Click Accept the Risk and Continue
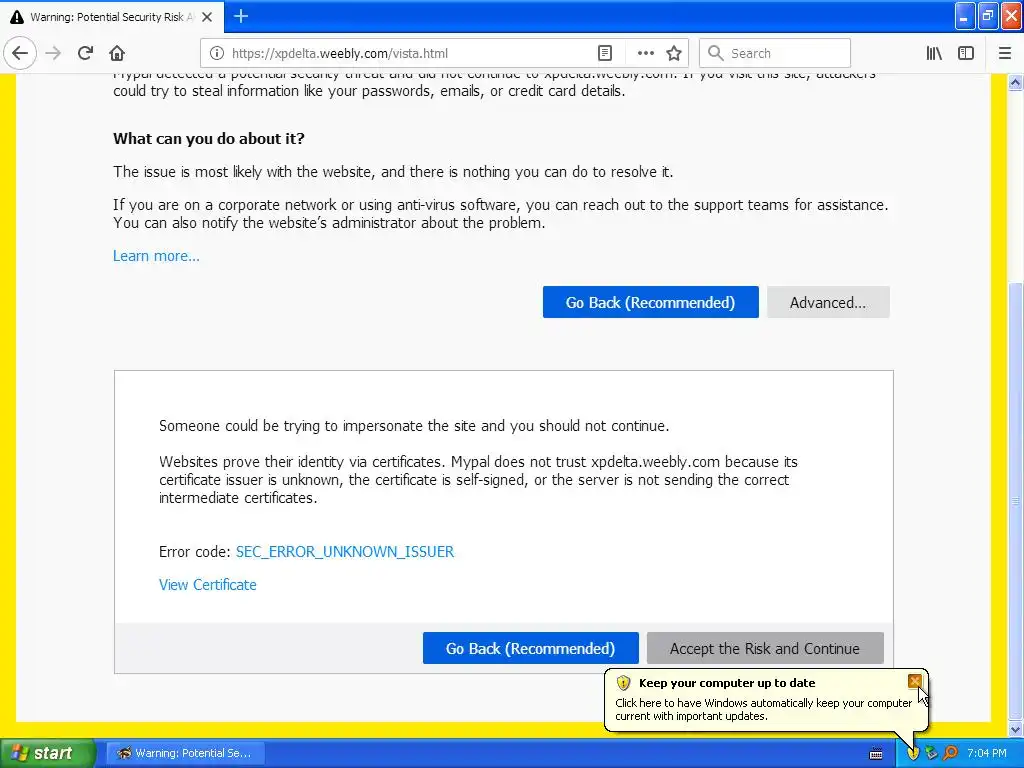Screen dimensions: 1024x768 [765, 648]
